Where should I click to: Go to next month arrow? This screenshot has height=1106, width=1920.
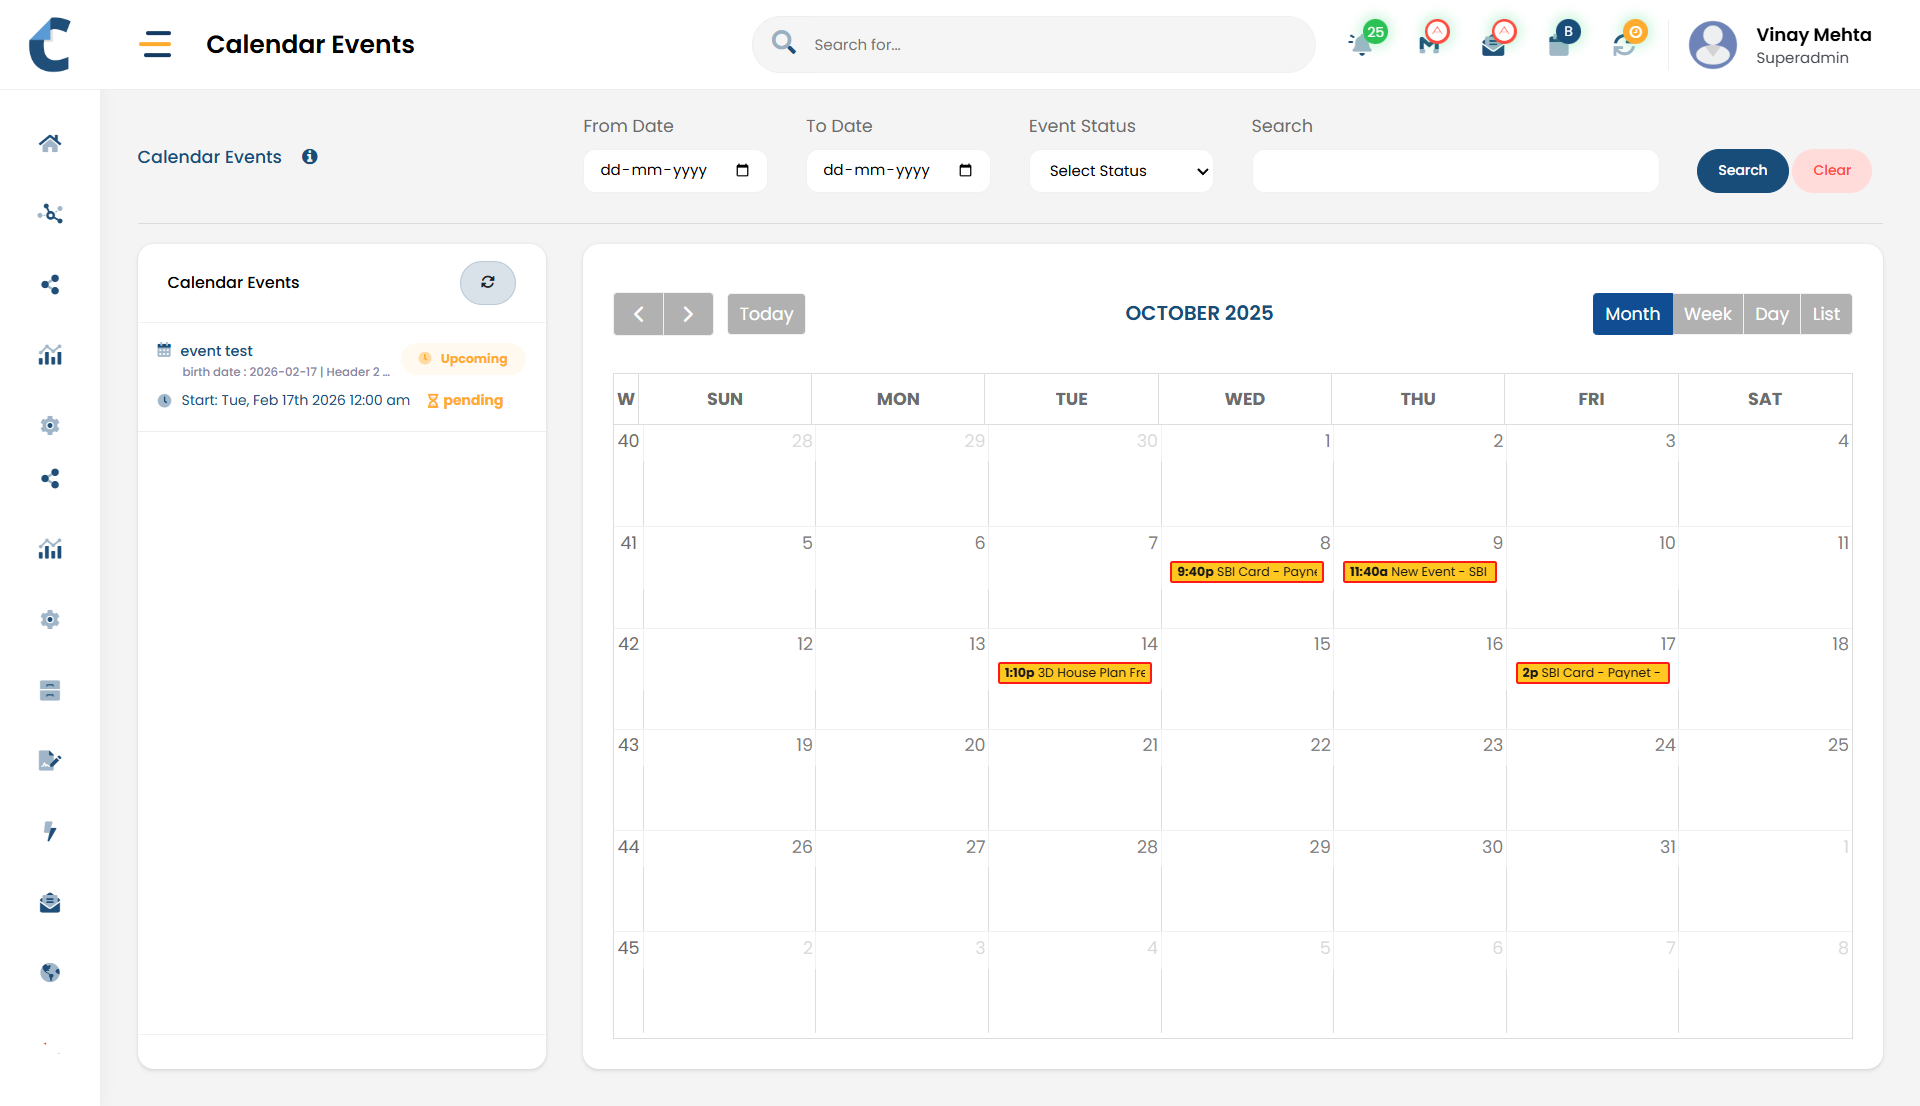click(688, 314)
